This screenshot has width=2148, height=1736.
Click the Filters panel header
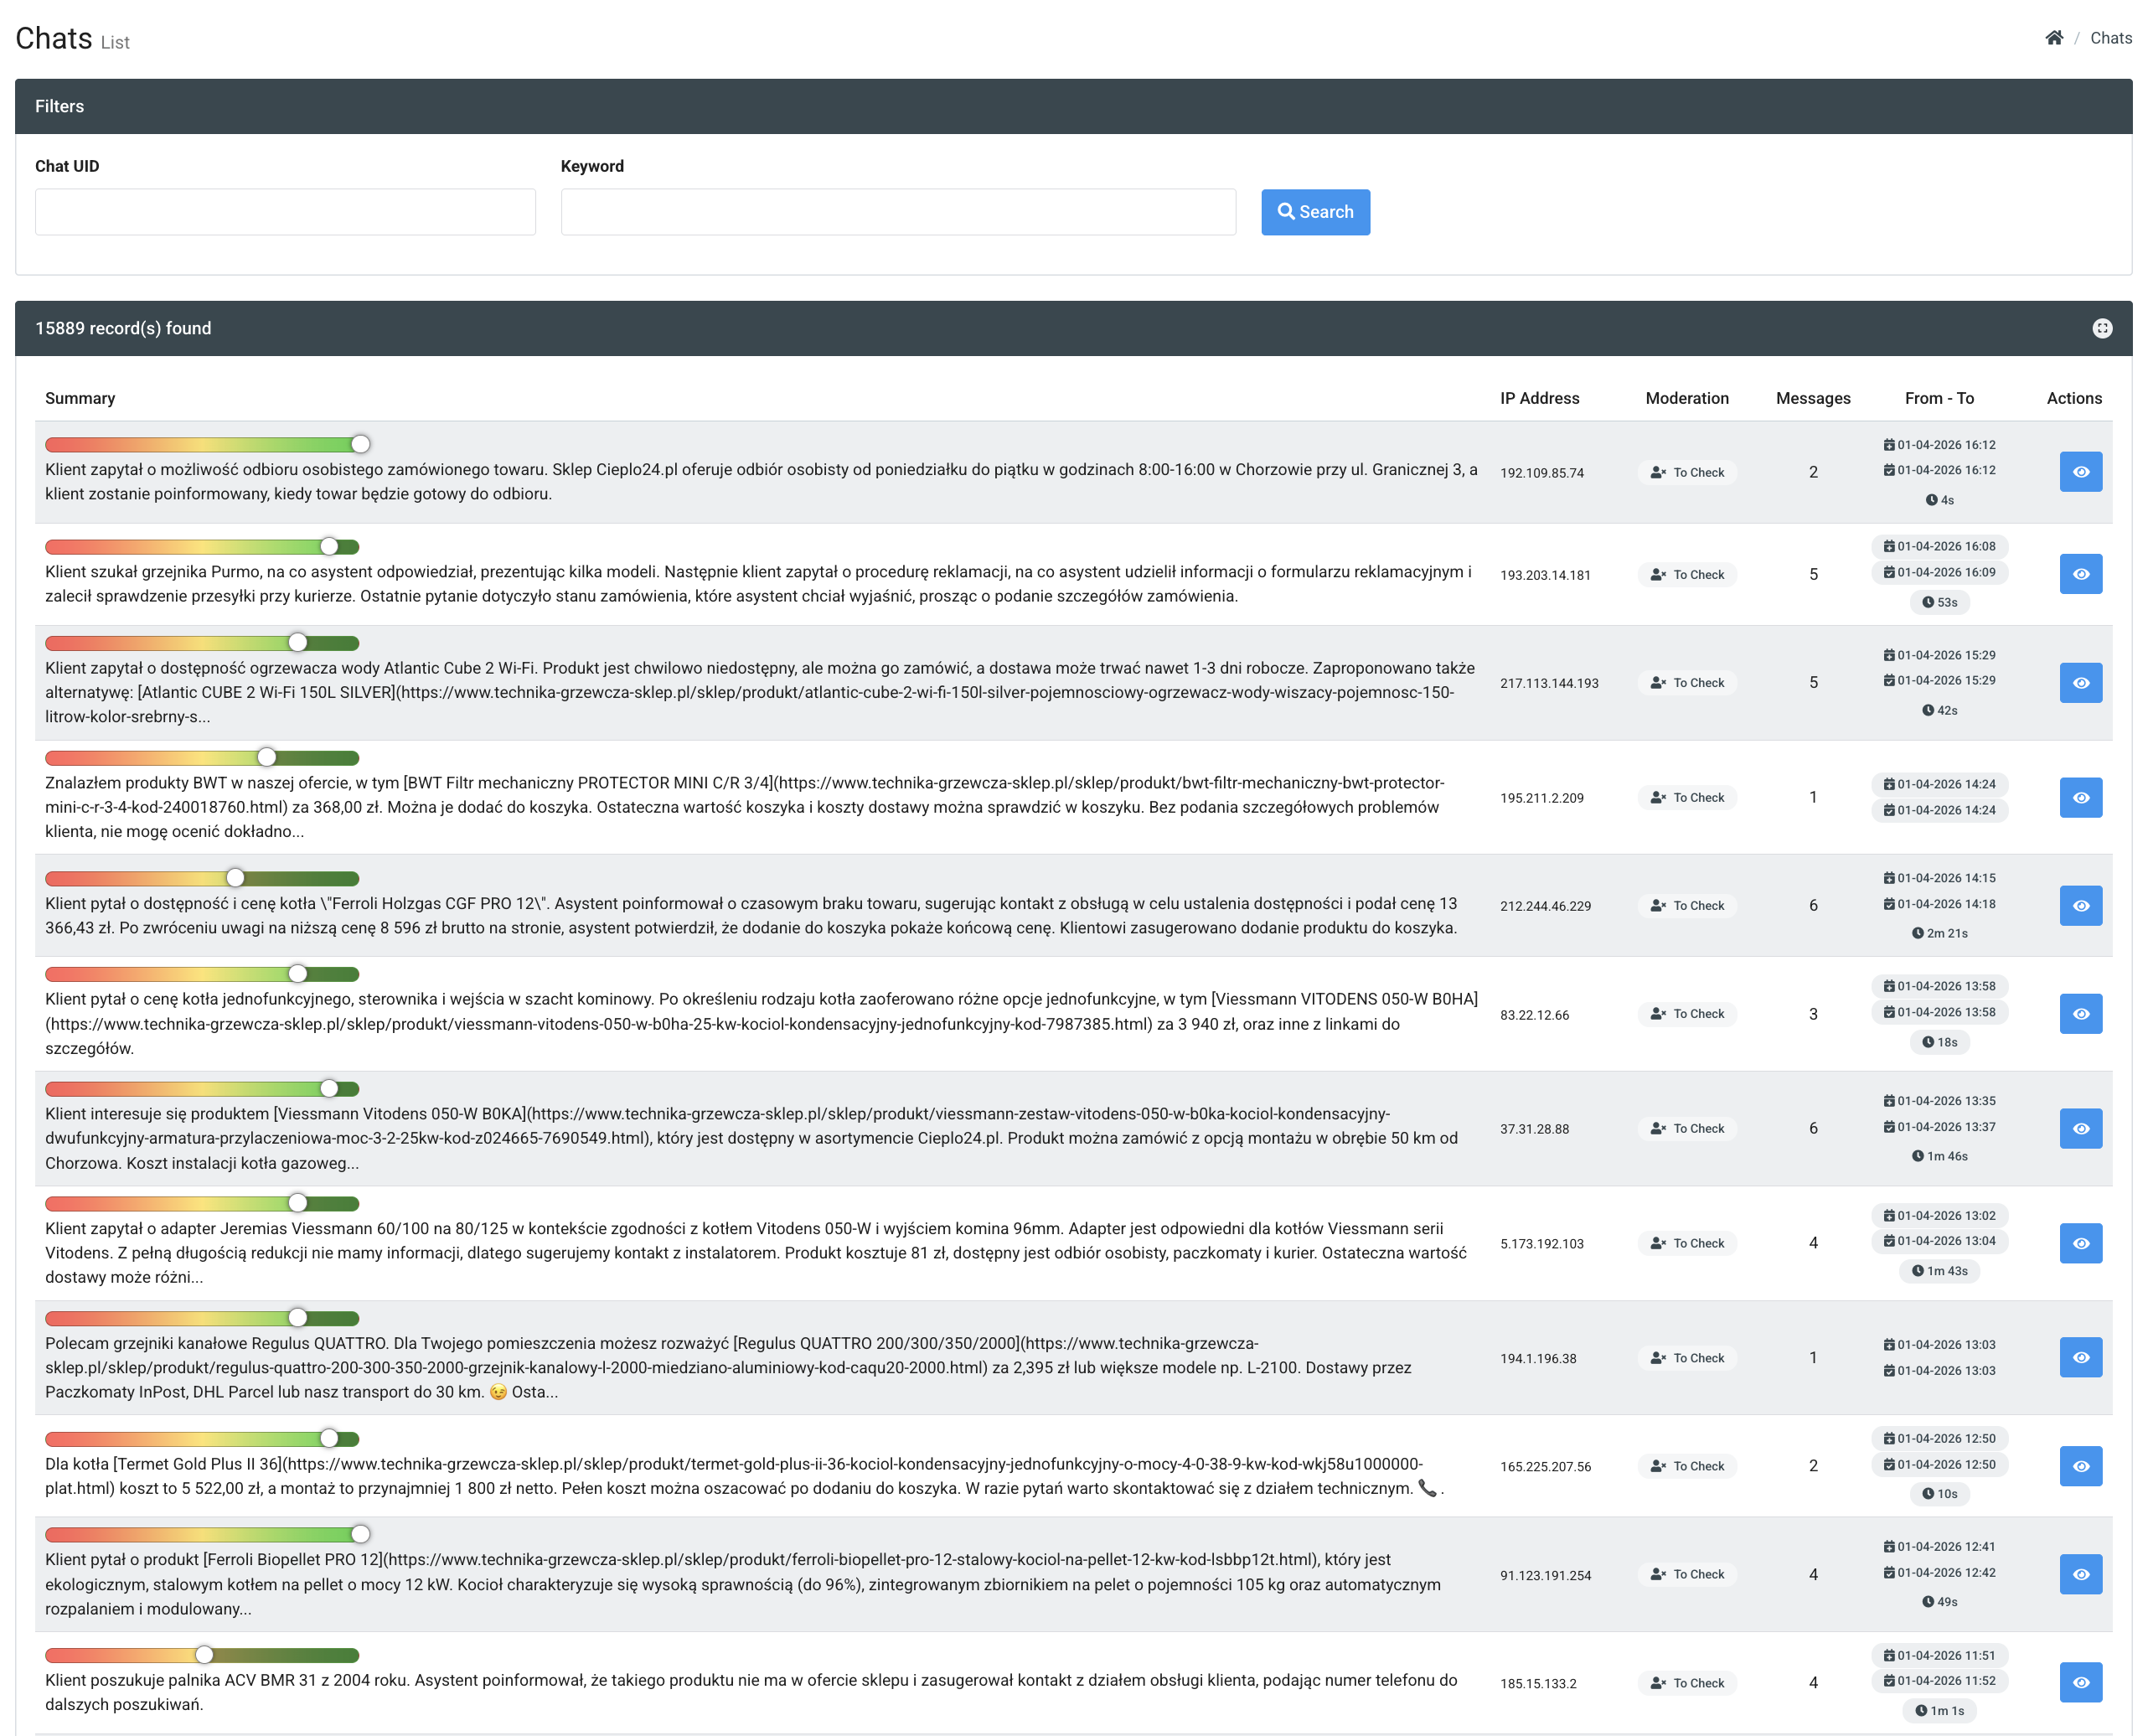point(1072,106)
